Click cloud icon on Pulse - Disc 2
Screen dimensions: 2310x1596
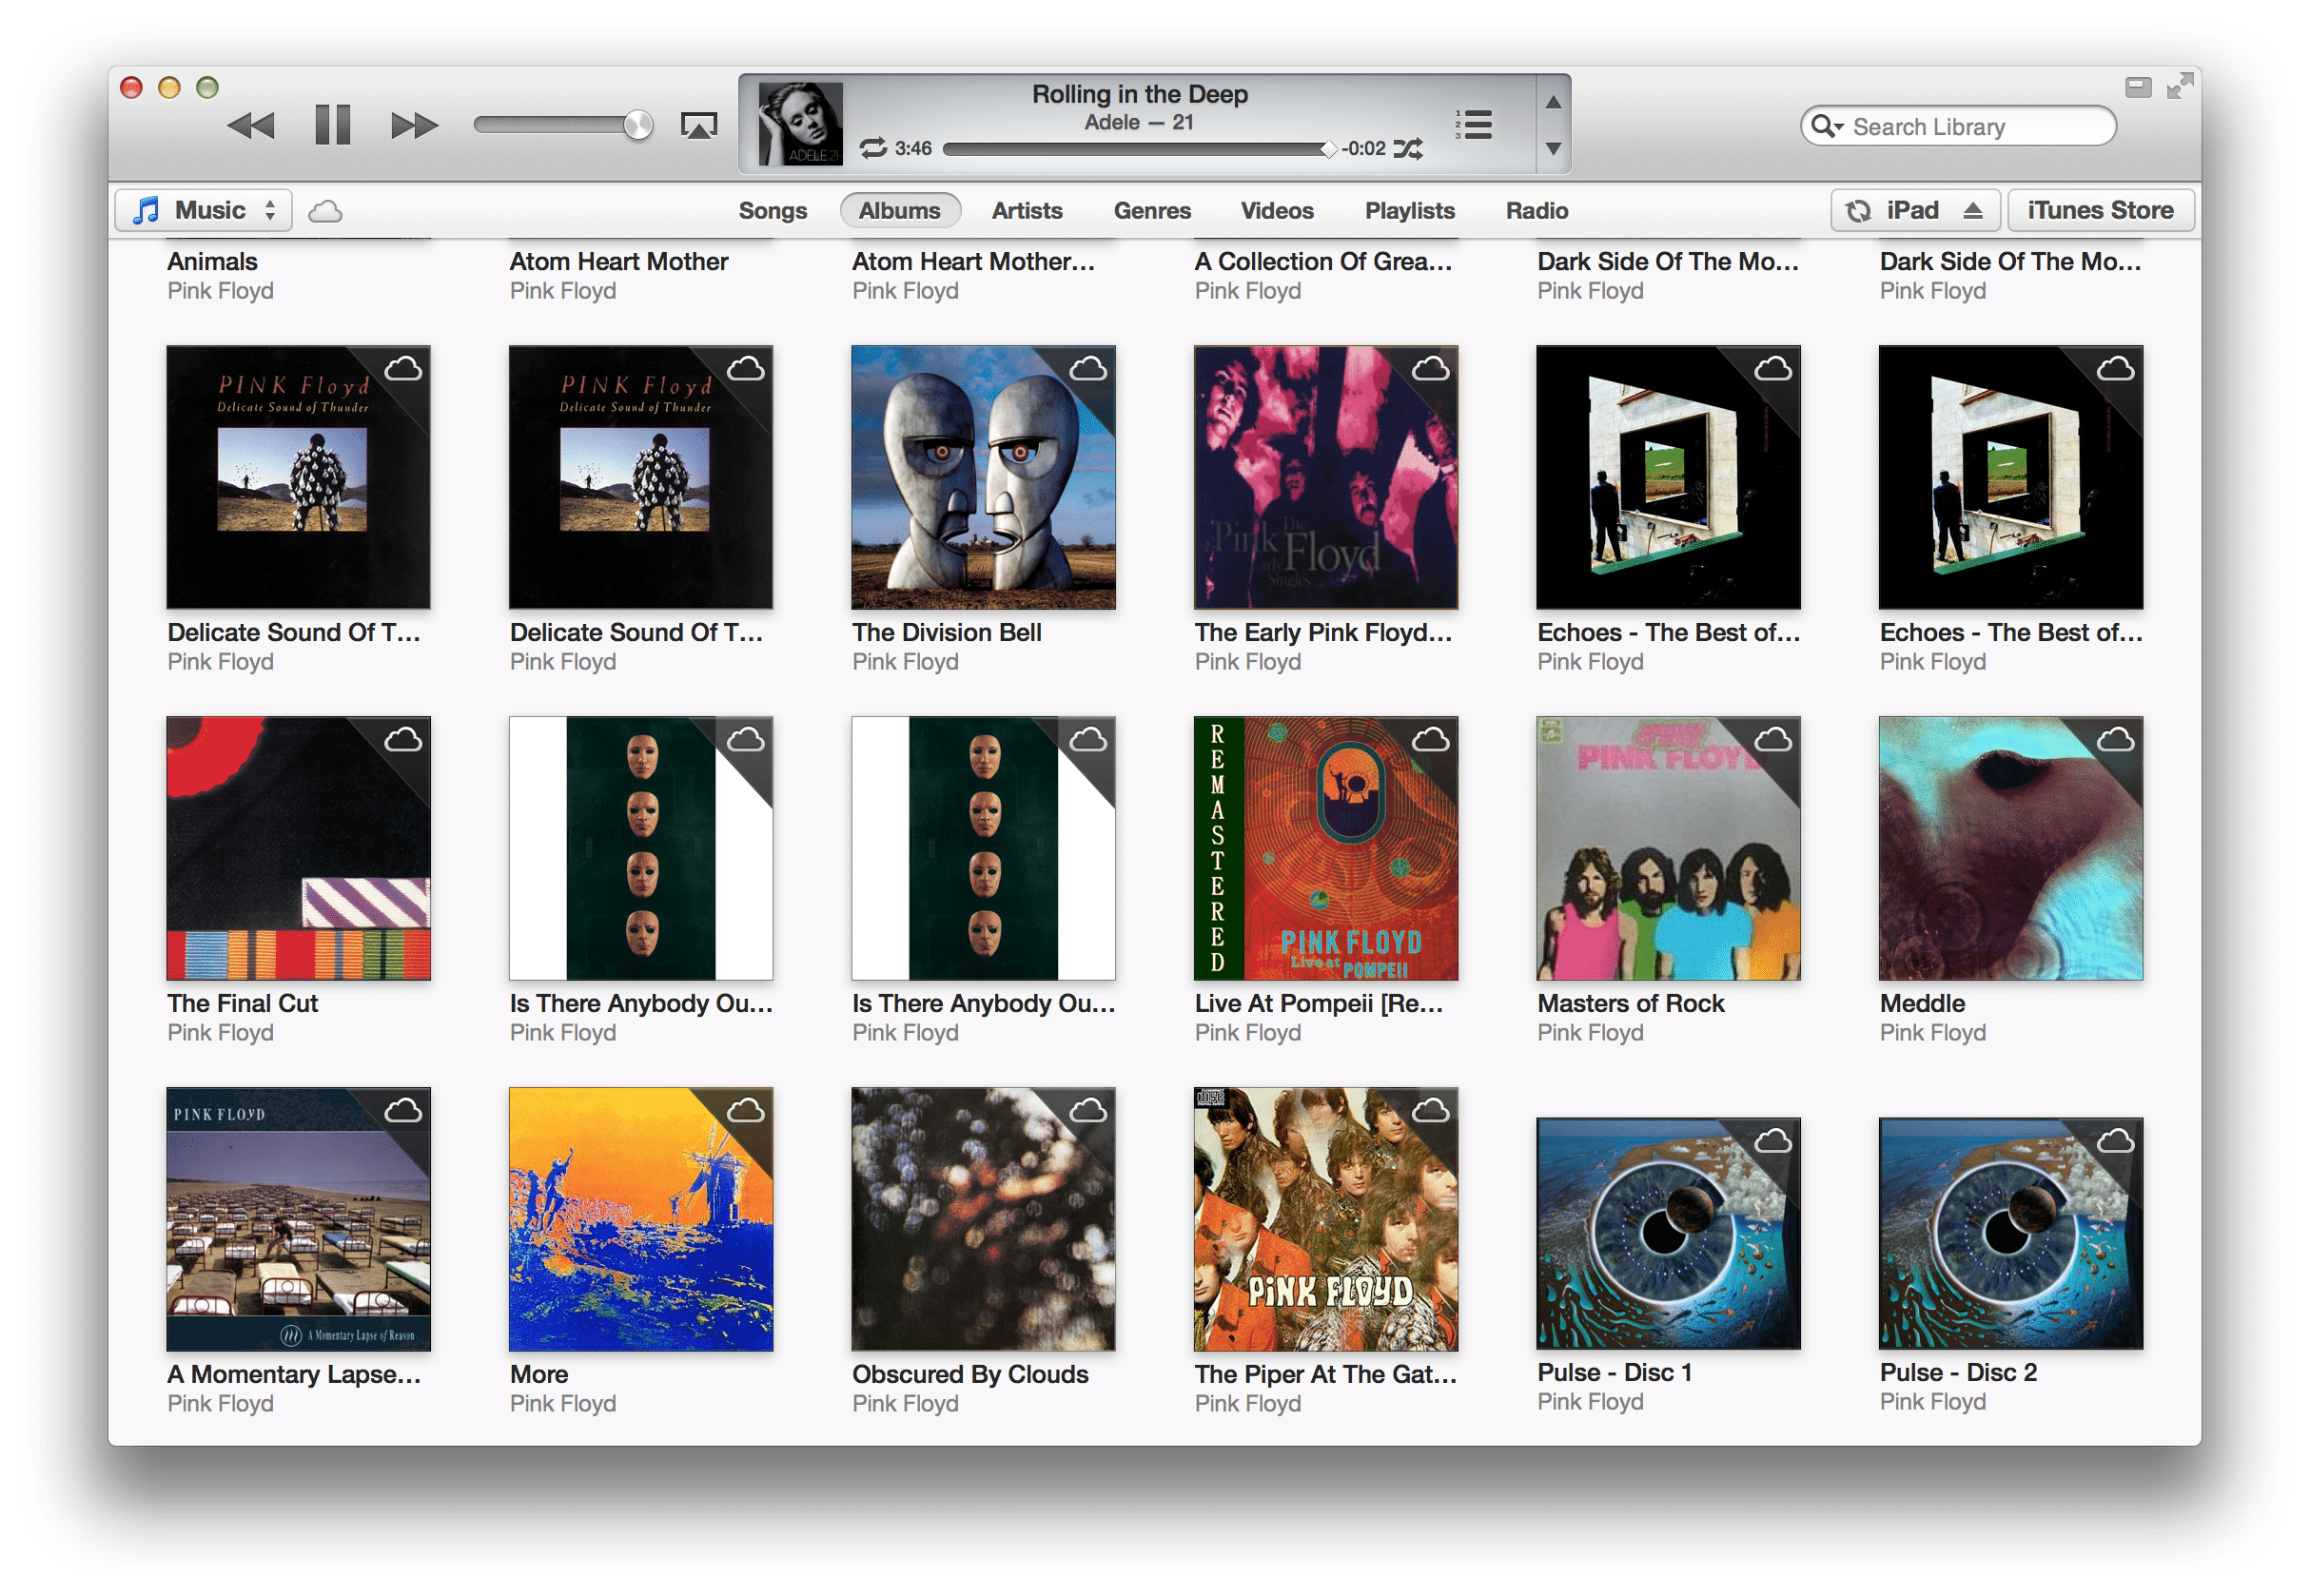2114,1140
